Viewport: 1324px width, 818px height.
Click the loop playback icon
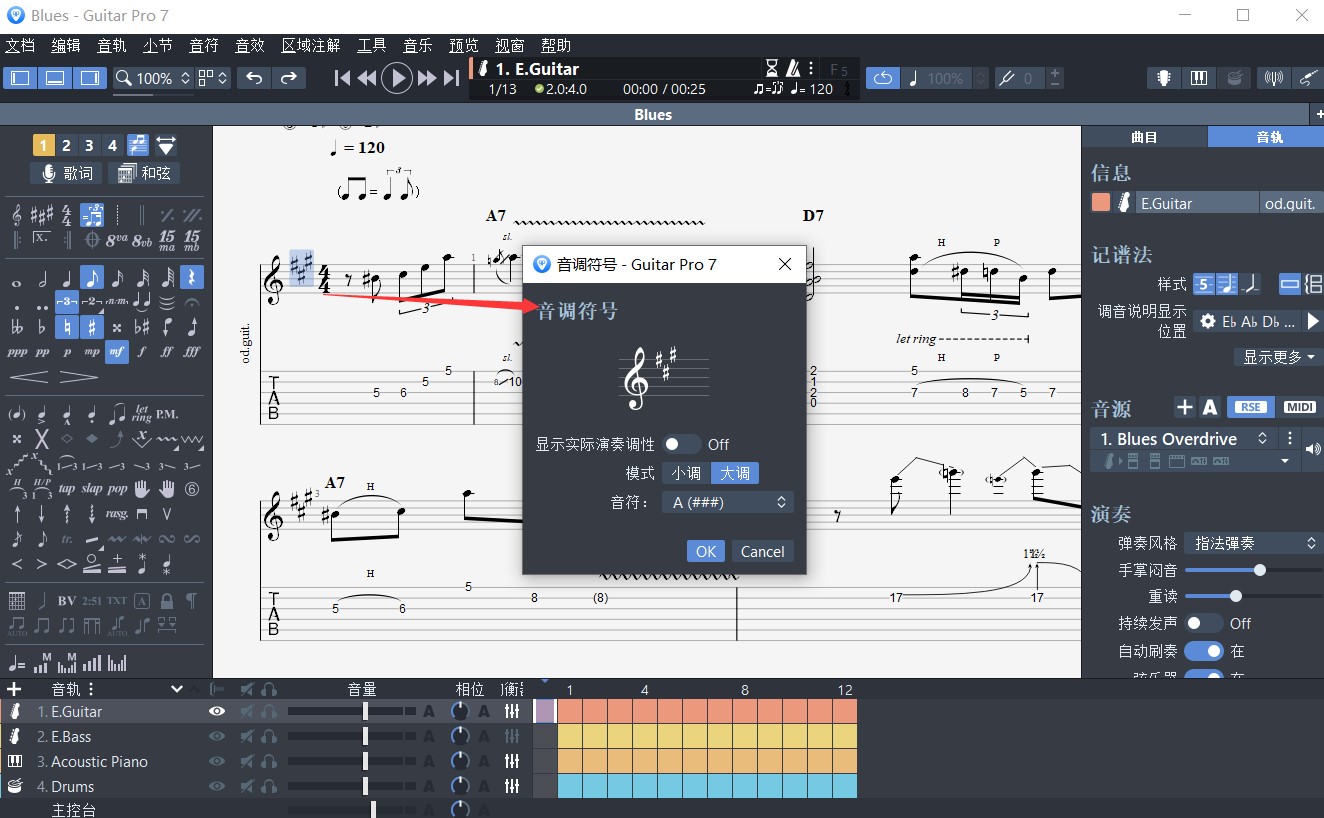(x=882, y=78)
